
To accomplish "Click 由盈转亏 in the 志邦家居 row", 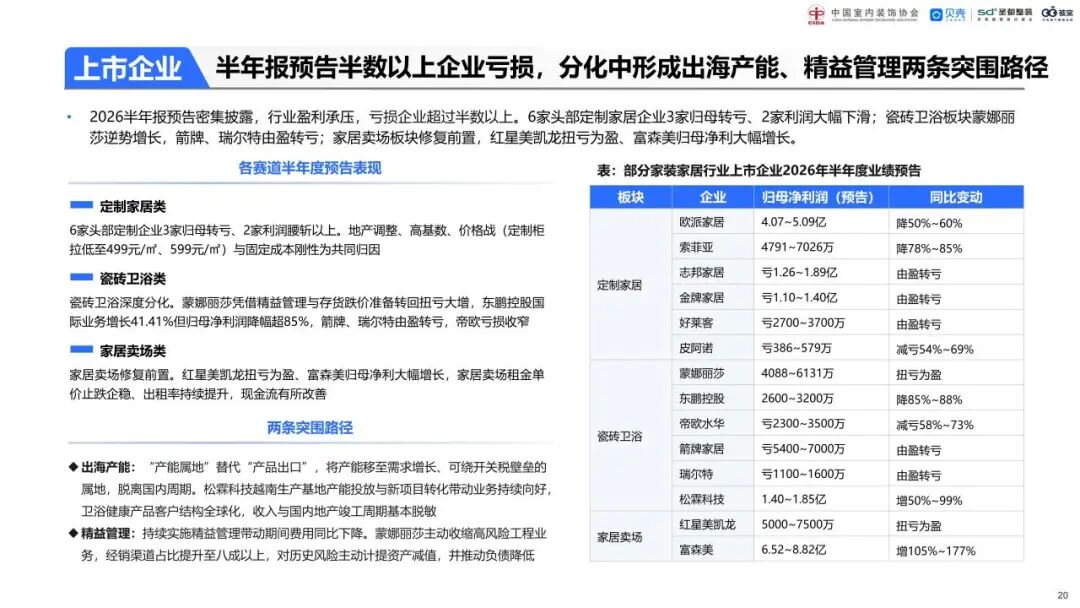I will point(918,274).
